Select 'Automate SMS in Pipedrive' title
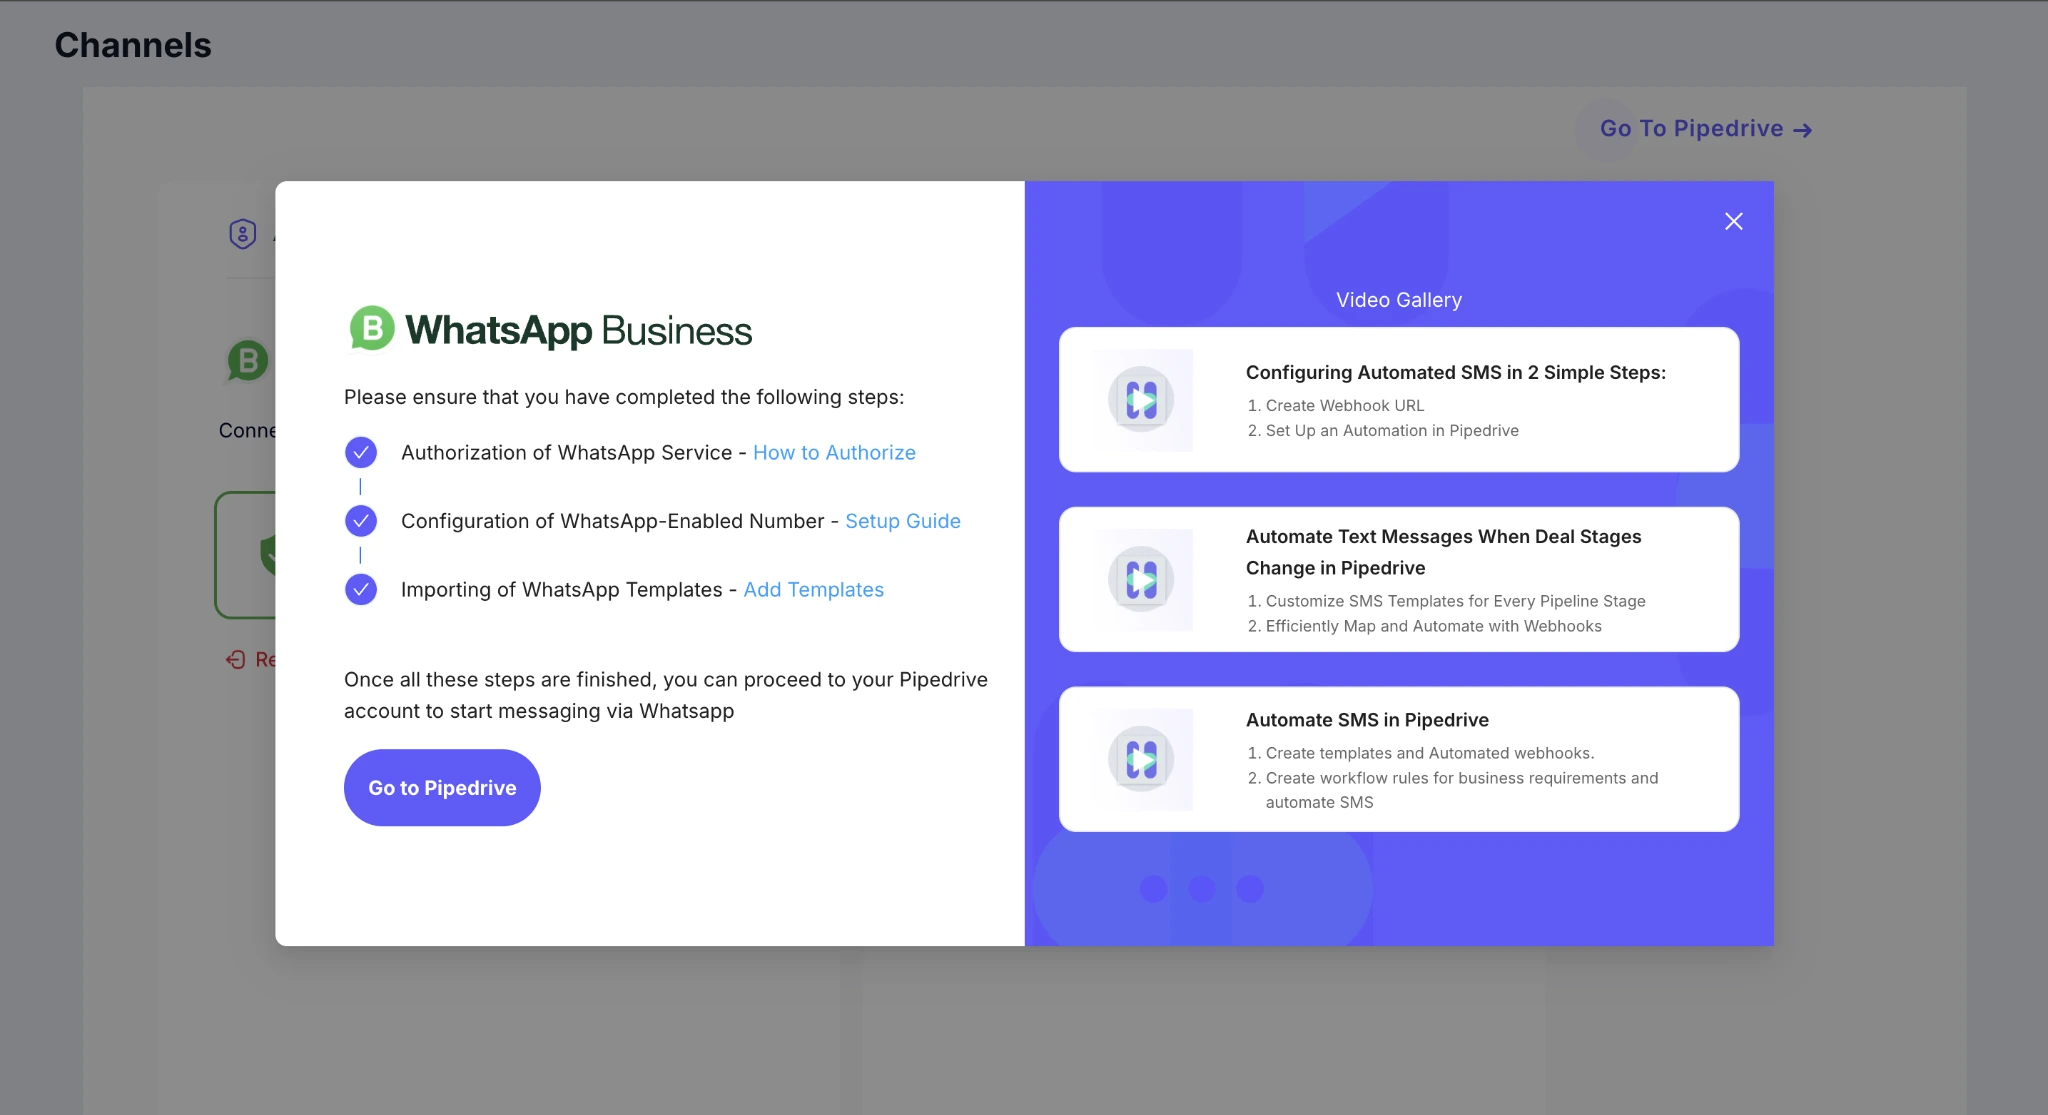This screenshot has height=1115, width=2048. (x=1367, y=720)
